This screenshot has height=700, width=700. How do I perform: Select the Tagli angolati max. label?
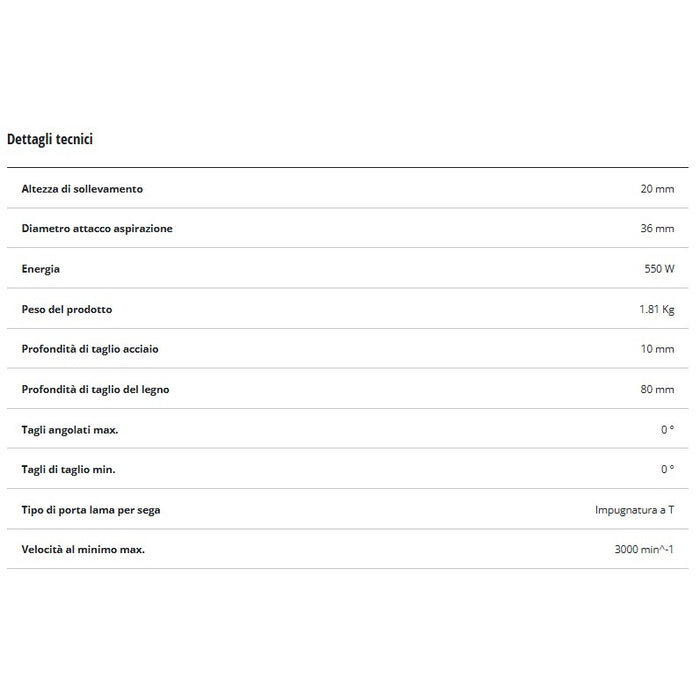click(70, 429)
